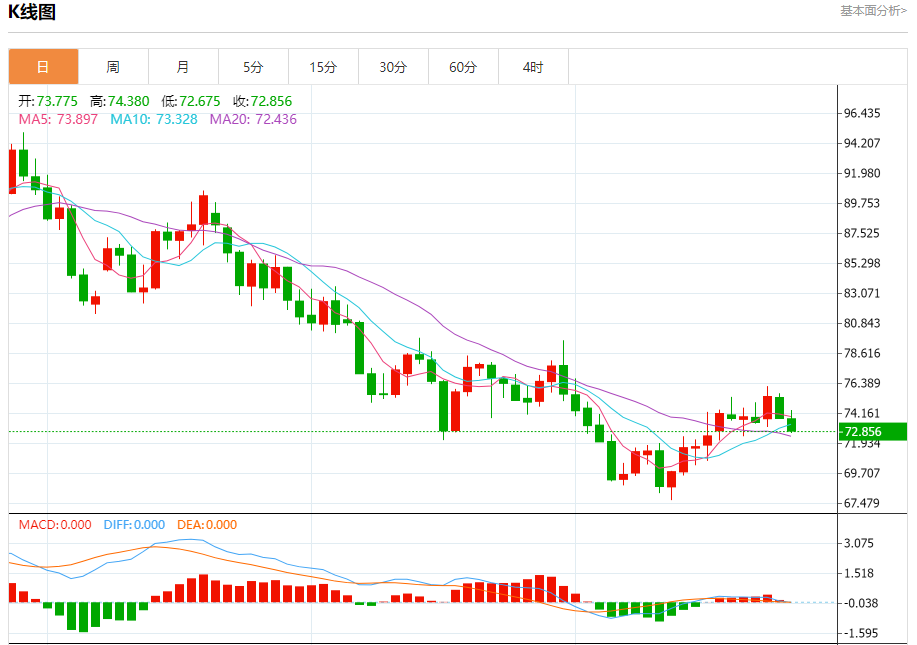The image size is (917, 645).
Task: Click the 78.616 price axis label
Action: click(x=862, y=353)
